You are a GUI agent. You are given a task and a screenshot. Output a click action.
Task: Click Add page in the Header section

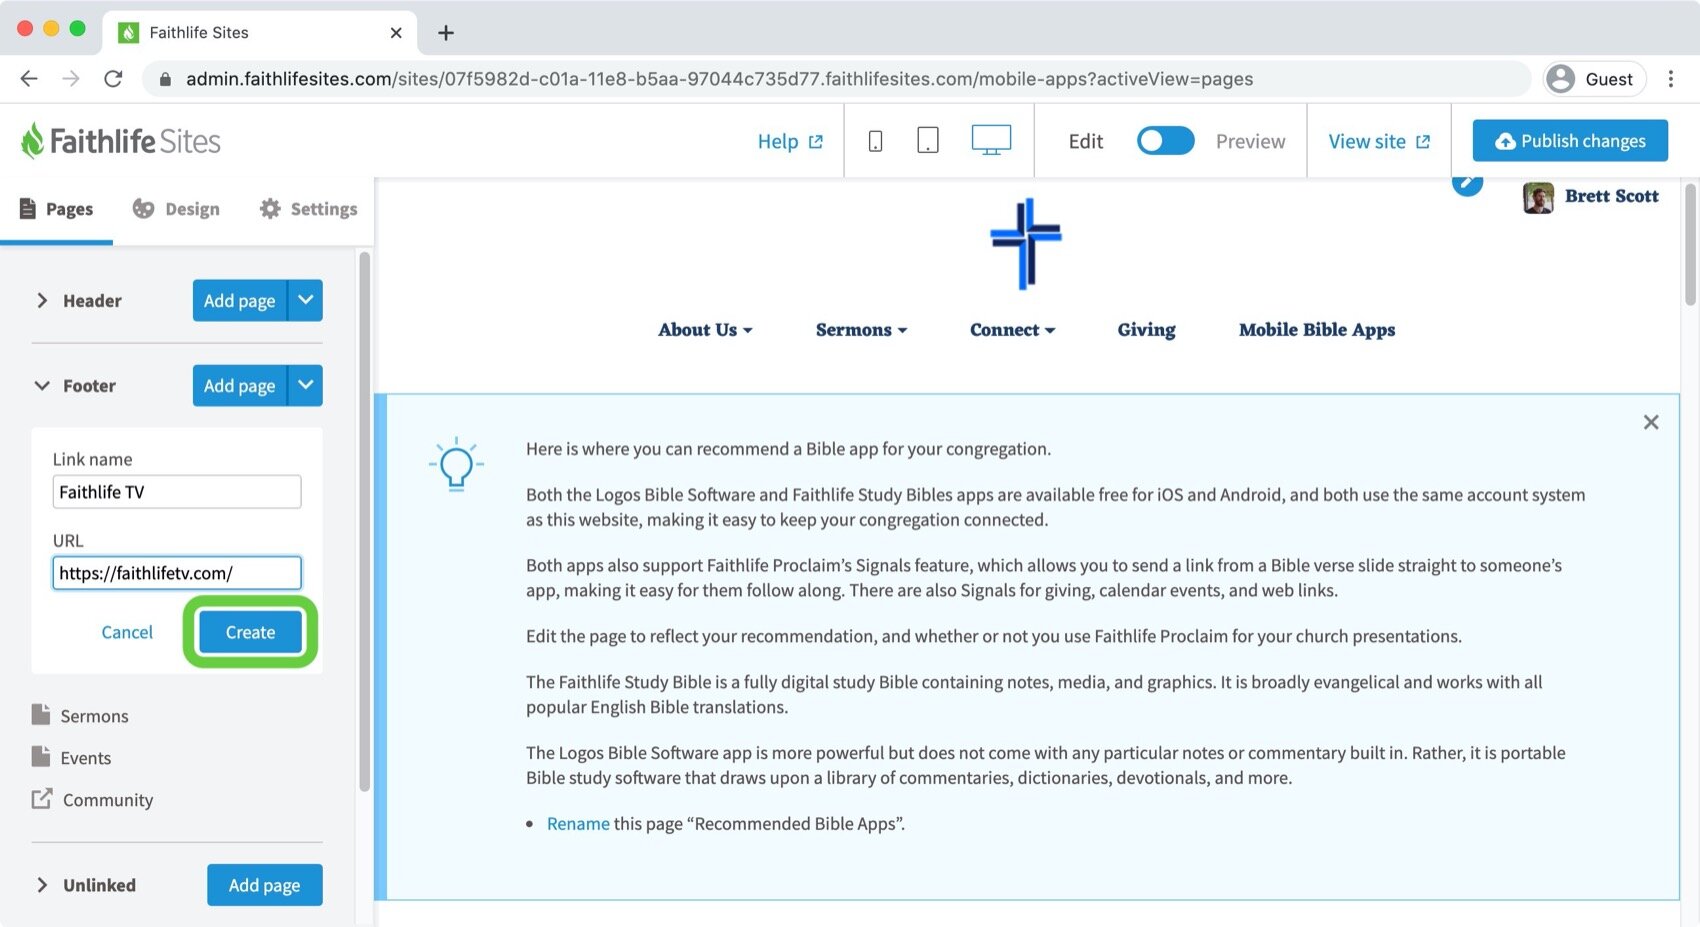[240, 300]
